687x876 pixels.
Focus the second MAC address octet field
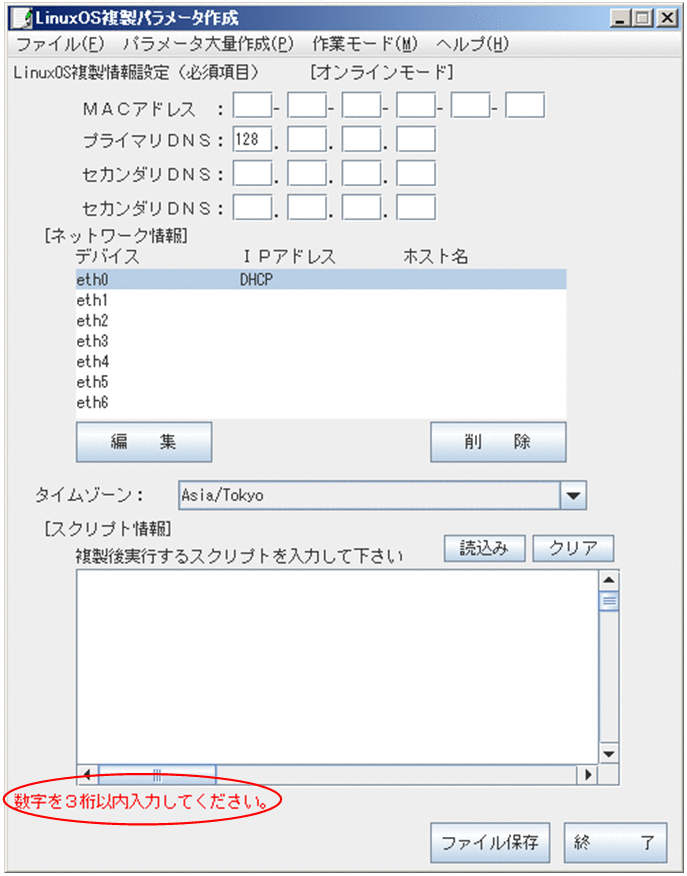click(x=307, y=106)
